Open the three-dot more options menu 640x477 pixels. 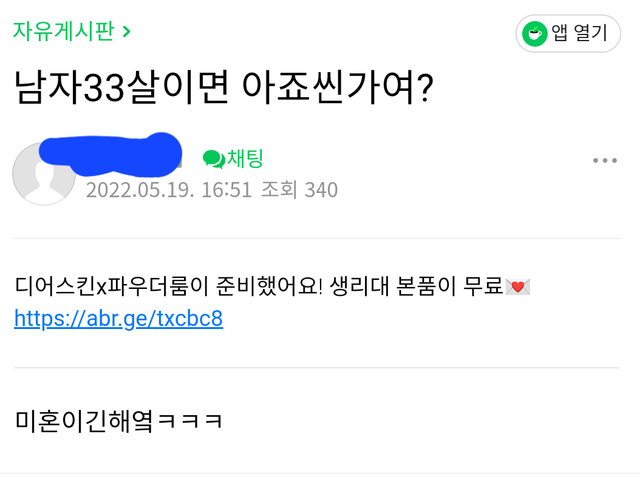tap(605, 160)
